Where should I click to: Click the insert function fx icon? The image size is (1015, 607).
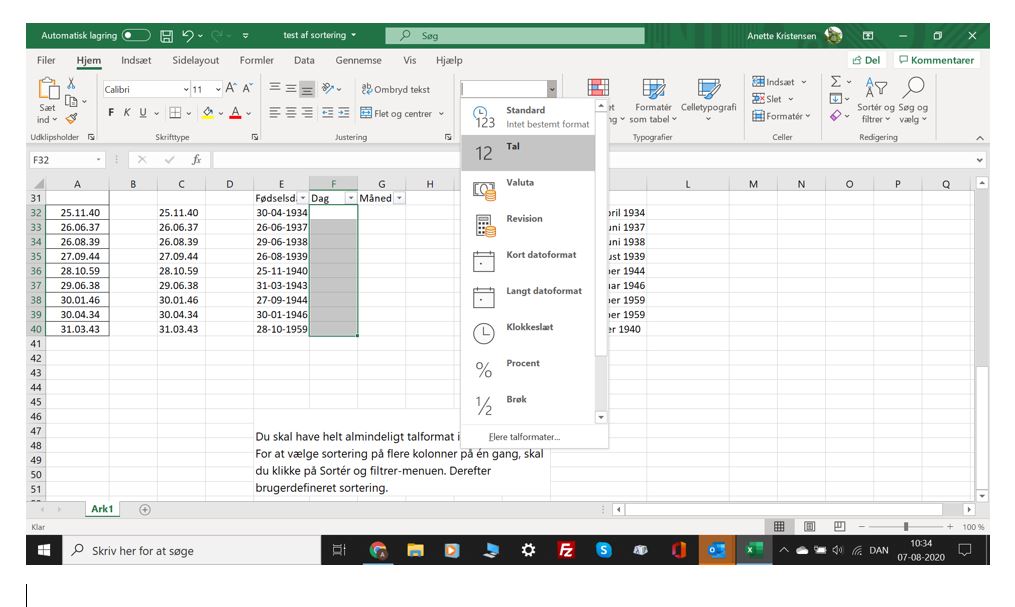(x=196, y=159)
